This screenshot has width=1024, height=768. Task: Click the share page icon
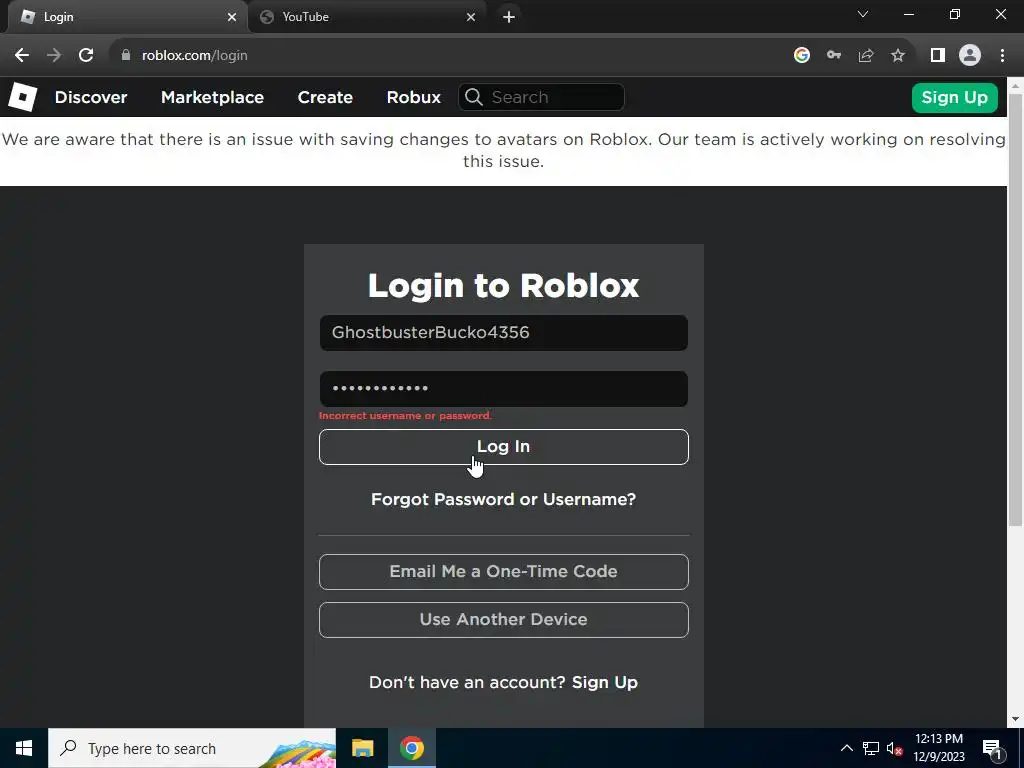coord(866,56)
